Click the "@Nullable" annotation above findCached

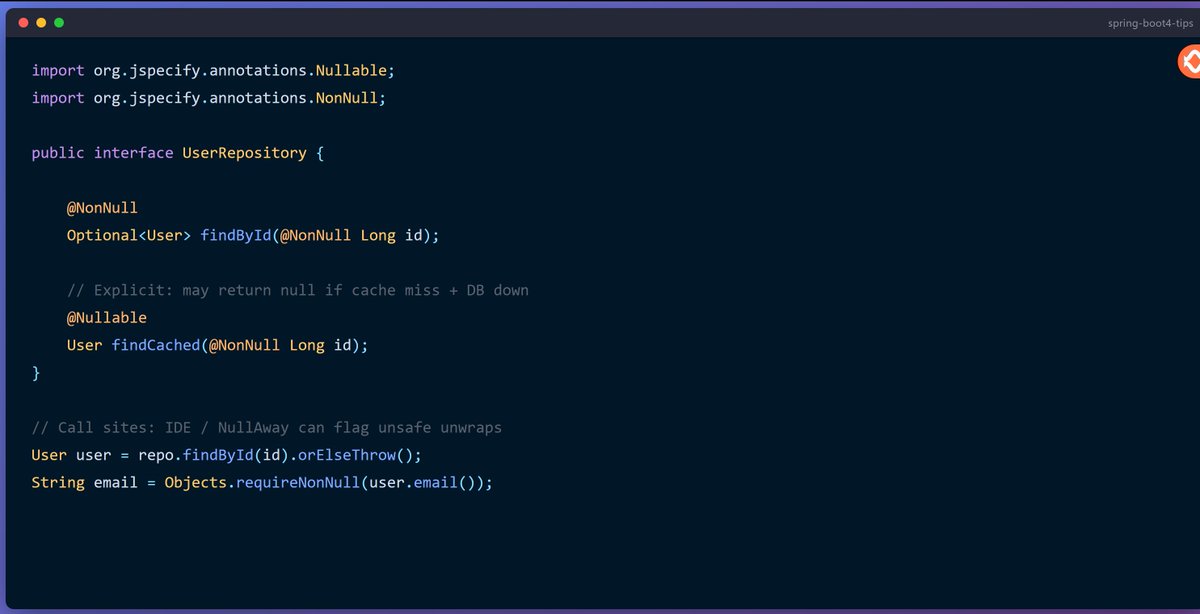107,317
